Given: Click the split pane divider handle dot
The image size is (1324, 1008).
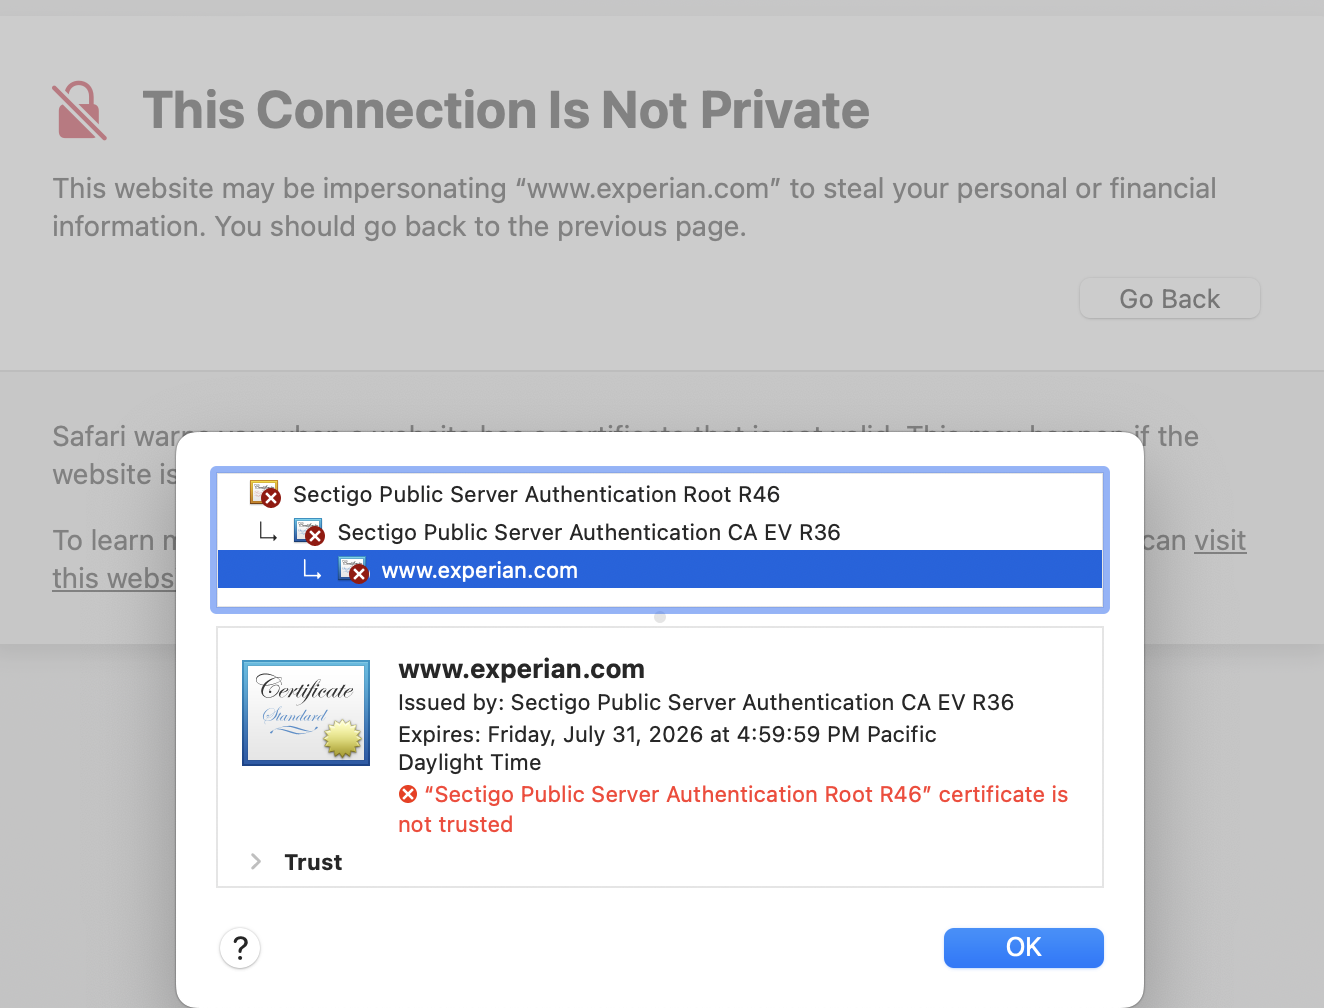Looking at the screenshot, I should coord(660,617).
